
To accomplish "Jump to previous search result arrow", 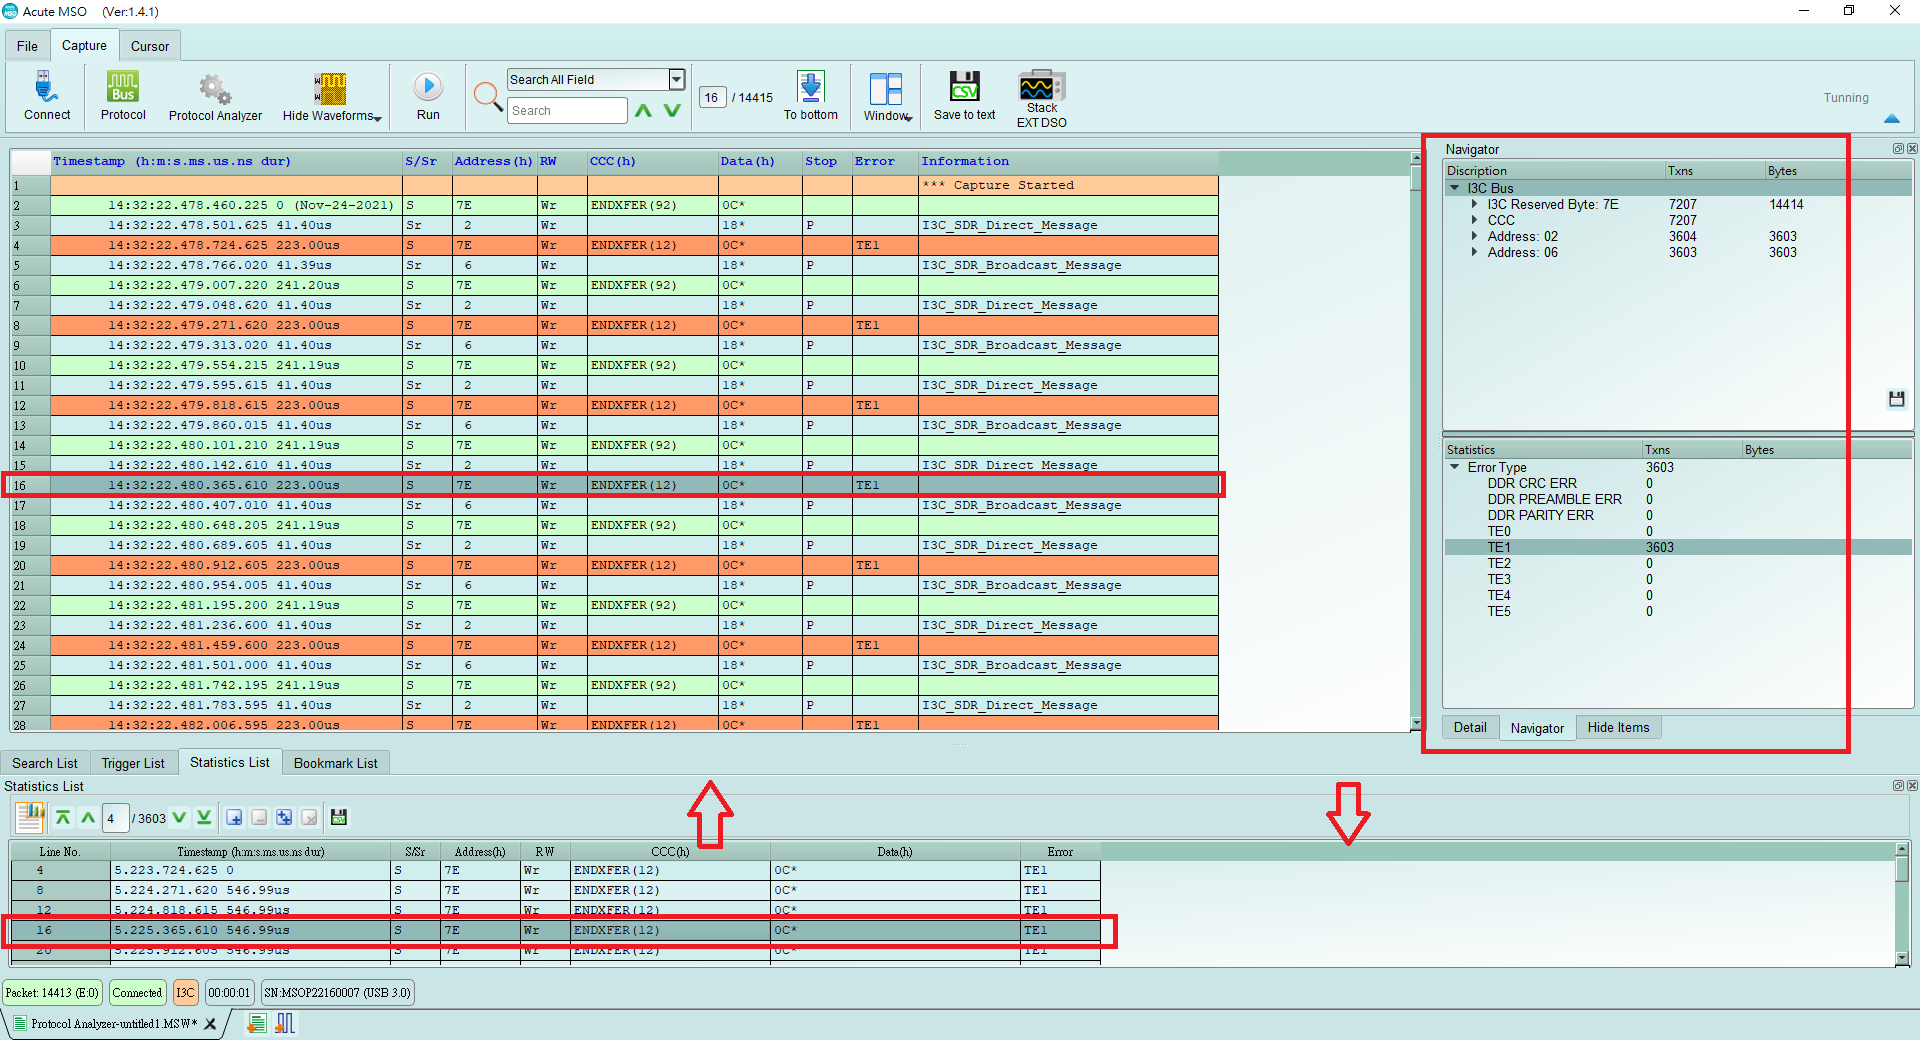I will point(643,110).
